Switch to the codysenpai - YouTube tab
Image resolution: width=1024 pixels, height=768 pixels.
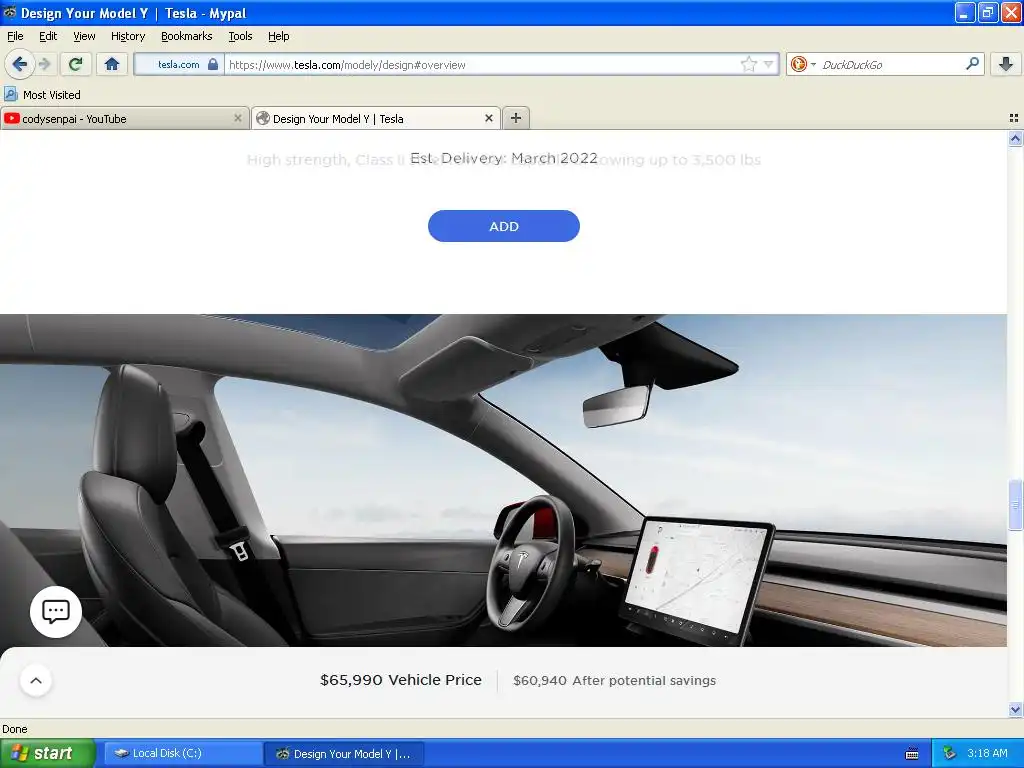[x=124, y=119]
